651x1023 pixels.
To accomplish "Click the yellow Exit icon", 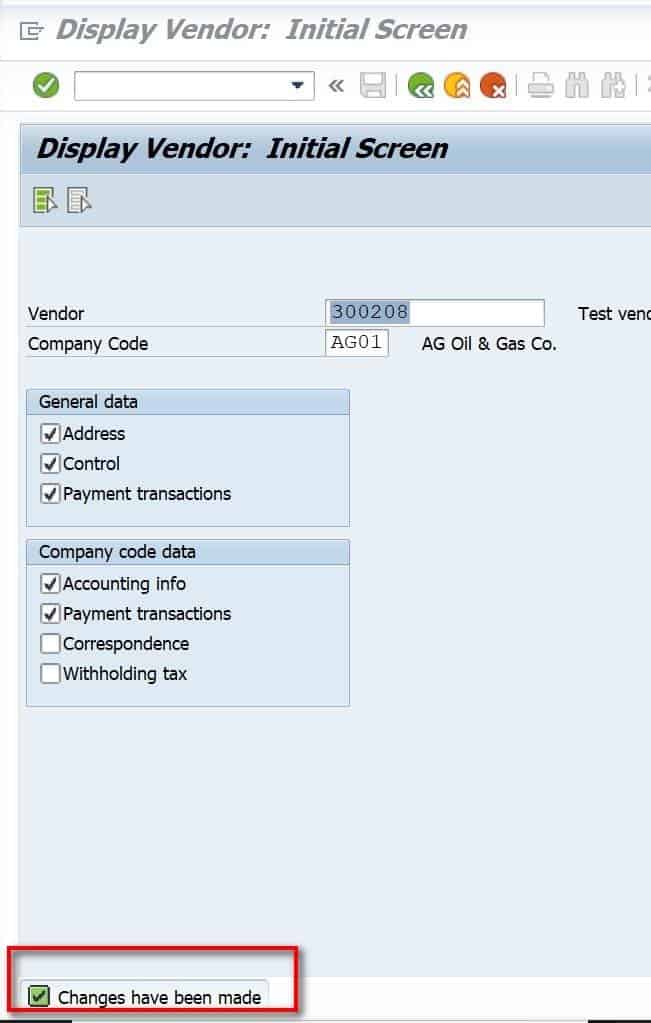I will pos(457,86).
